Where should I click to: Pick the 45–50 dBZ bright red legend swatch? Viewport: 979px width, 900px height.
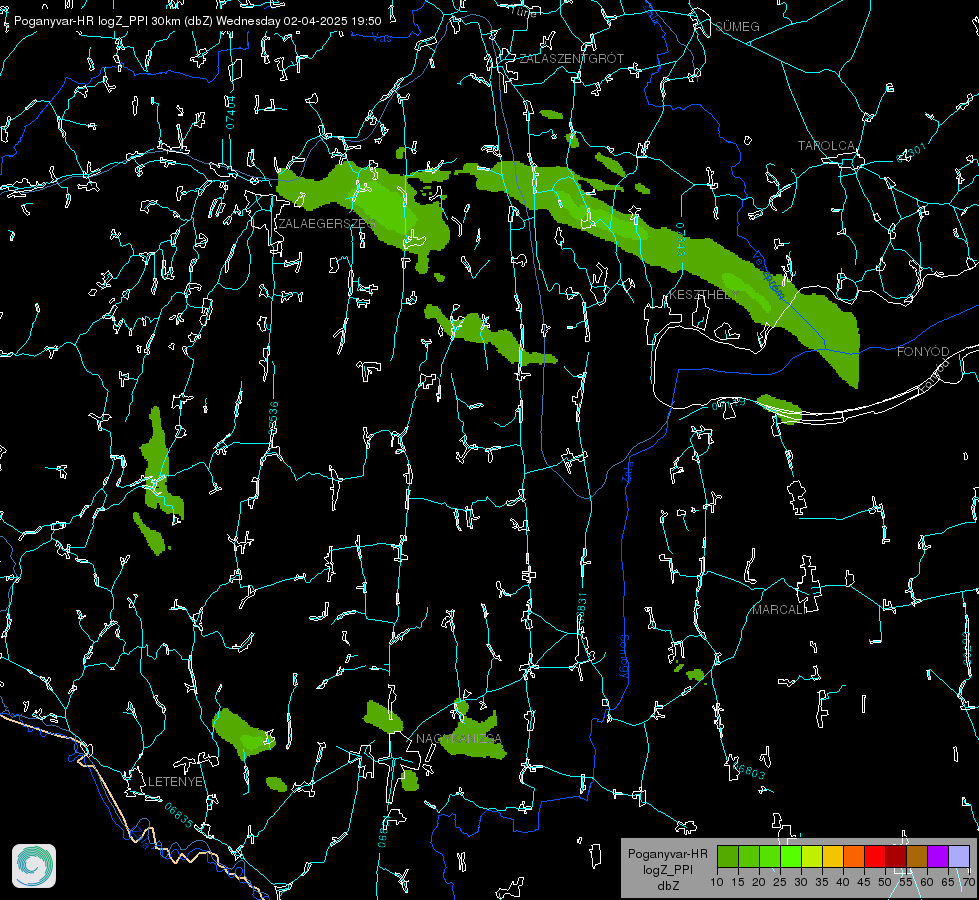tap(875, 856)
